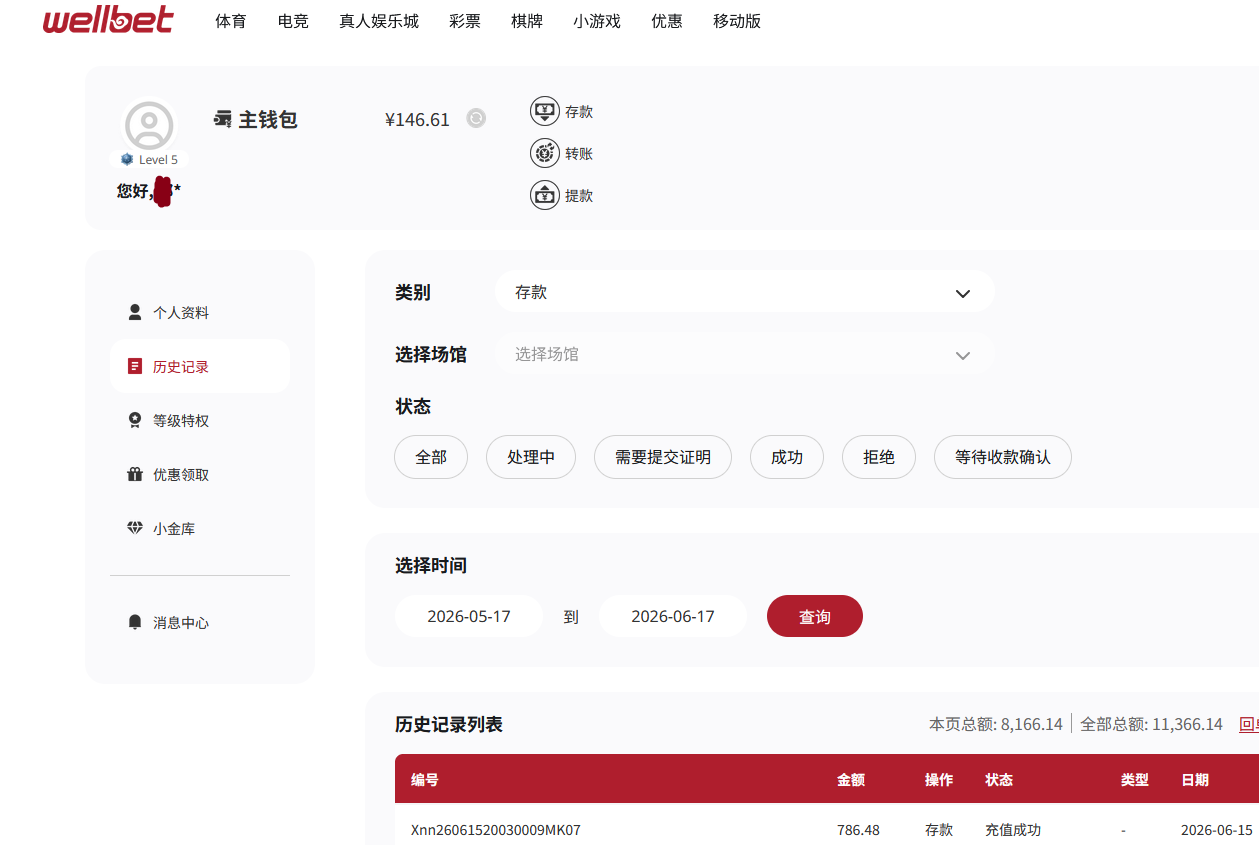
Task: Open 转账 transfer link
Action: point(579,154)
